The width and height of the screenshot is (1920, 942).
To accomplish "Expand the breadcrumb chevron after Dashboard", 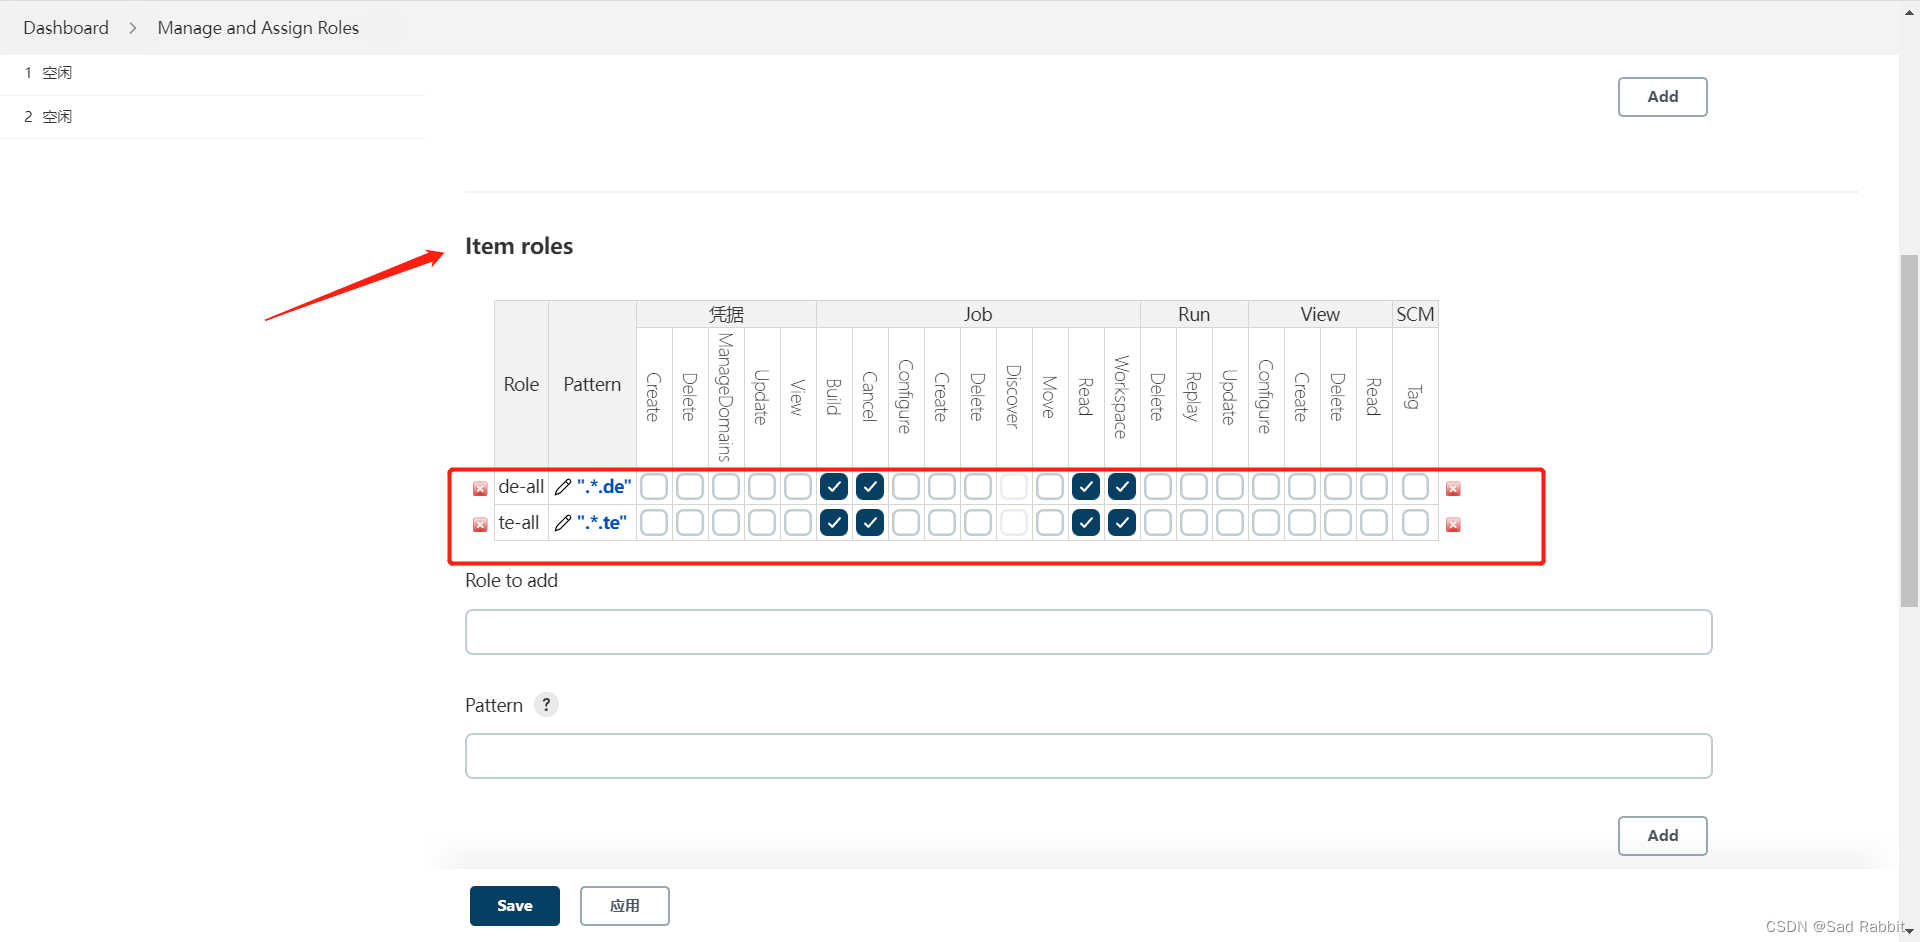I will click(x=133, y=28).
